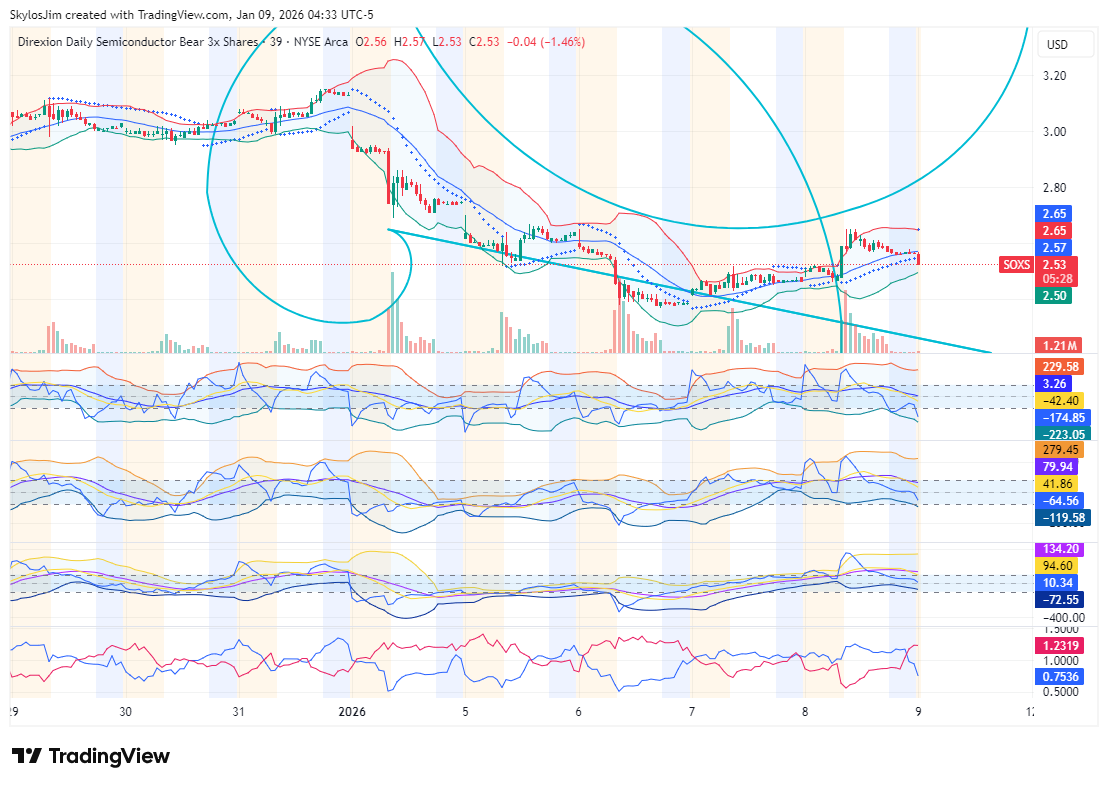Click the pink '1.2319' indicator value
The width and height of the screenshot is (1108, 786).
point(1060,645)
